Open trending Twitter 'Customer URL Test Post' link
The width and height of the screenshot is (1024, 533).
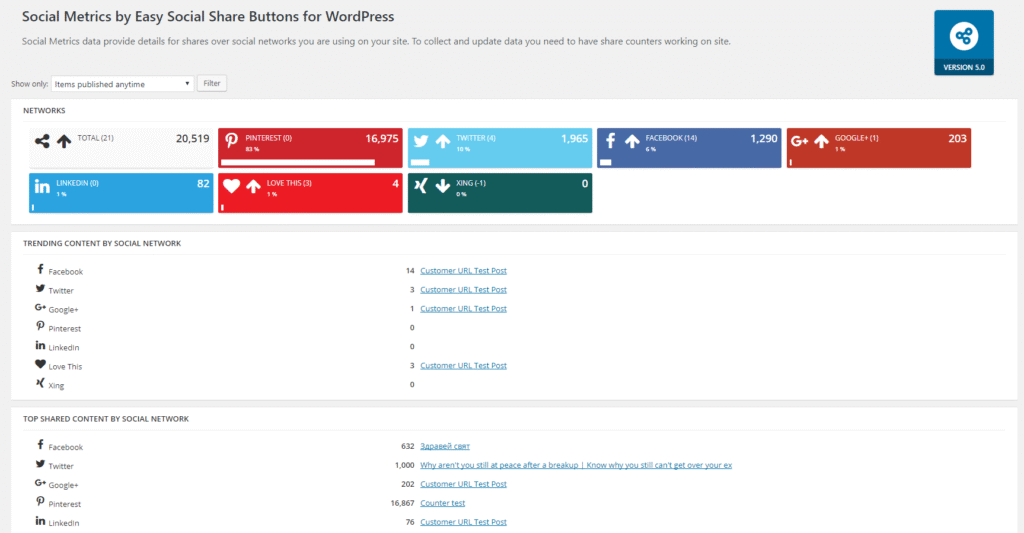[x=463, y=289]
